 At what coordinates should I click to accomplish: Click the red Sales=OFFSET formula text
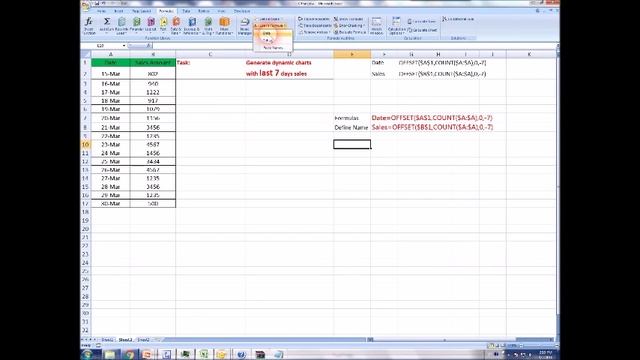(432, 127)
